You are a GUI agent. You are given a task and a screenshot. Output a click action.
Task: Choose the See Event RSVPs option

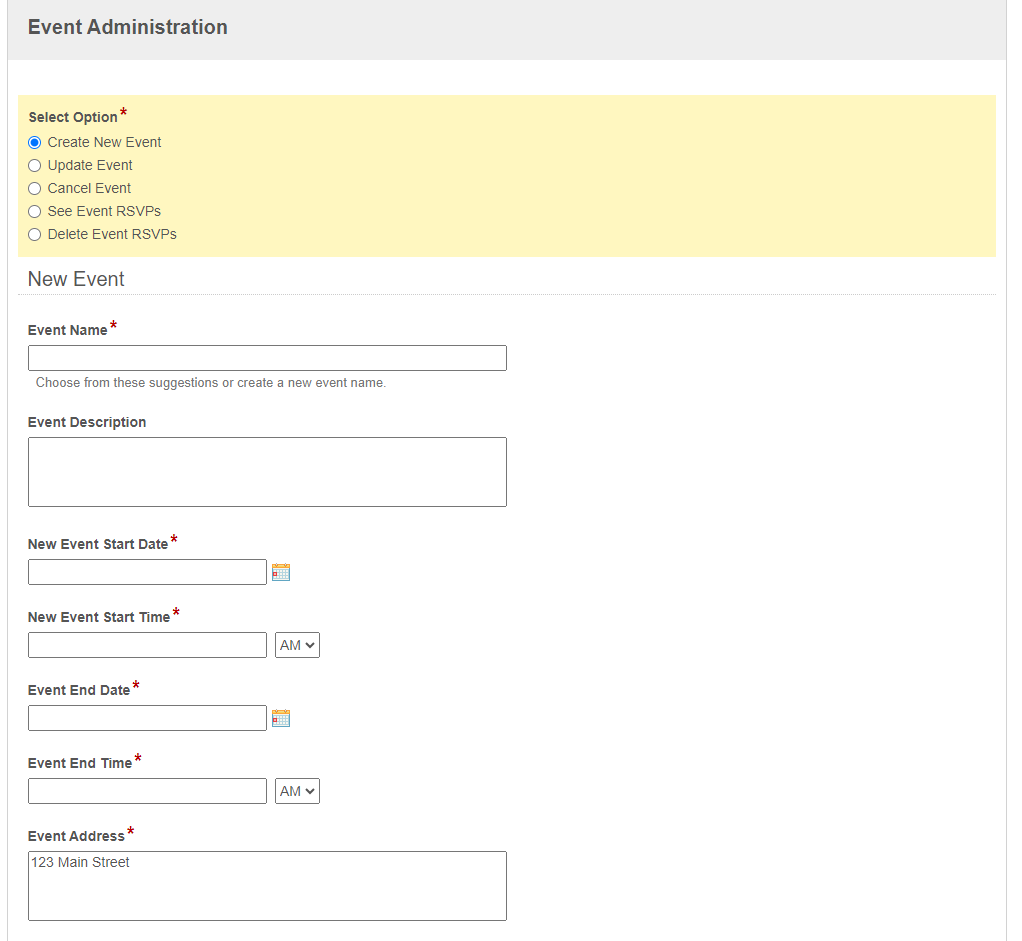[34, 211]
